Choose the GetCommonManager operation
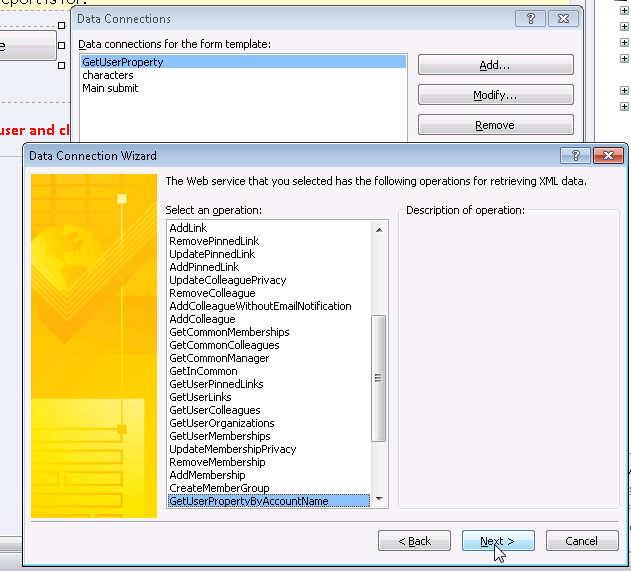Image resolution: width=631 pixels, height=571 pixels. (x=219, y=358)
